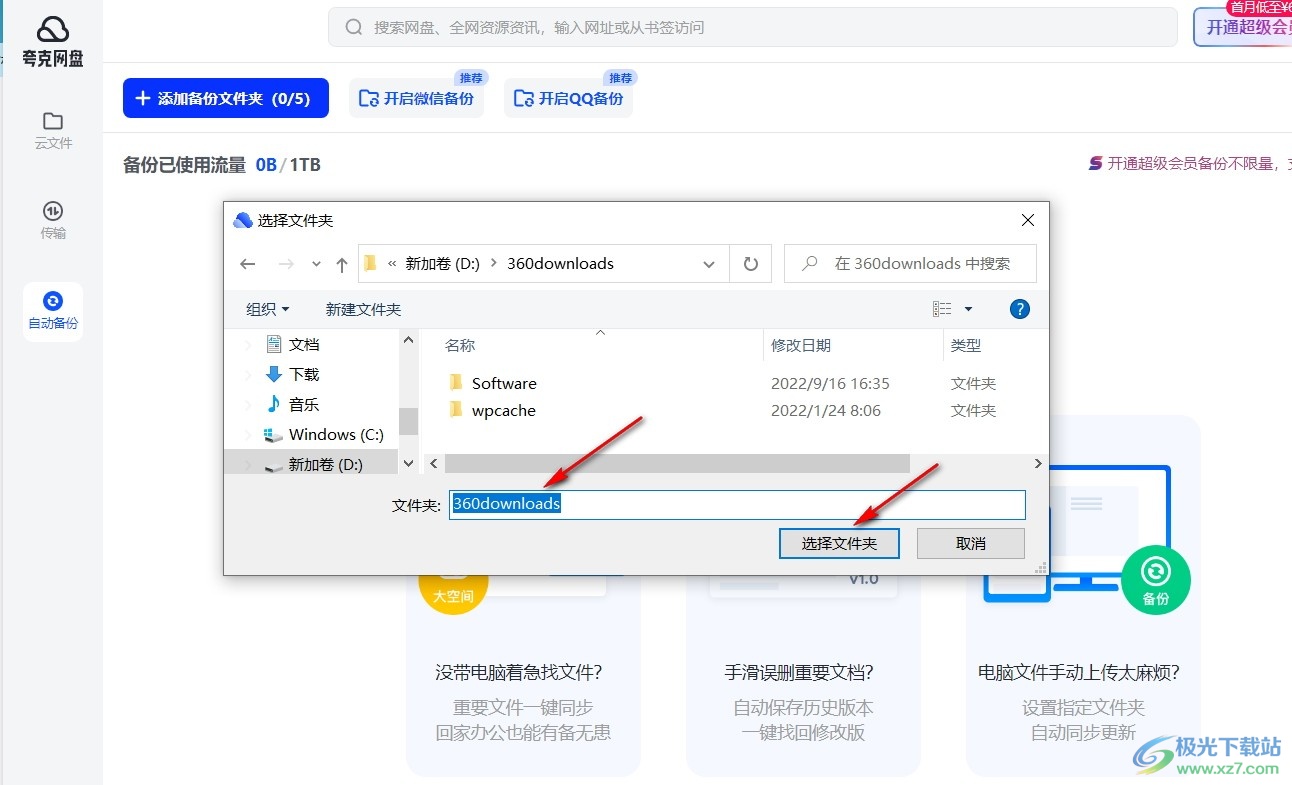Click the Software folder icon
The image size is (1292, 785).
coord(456,382)
